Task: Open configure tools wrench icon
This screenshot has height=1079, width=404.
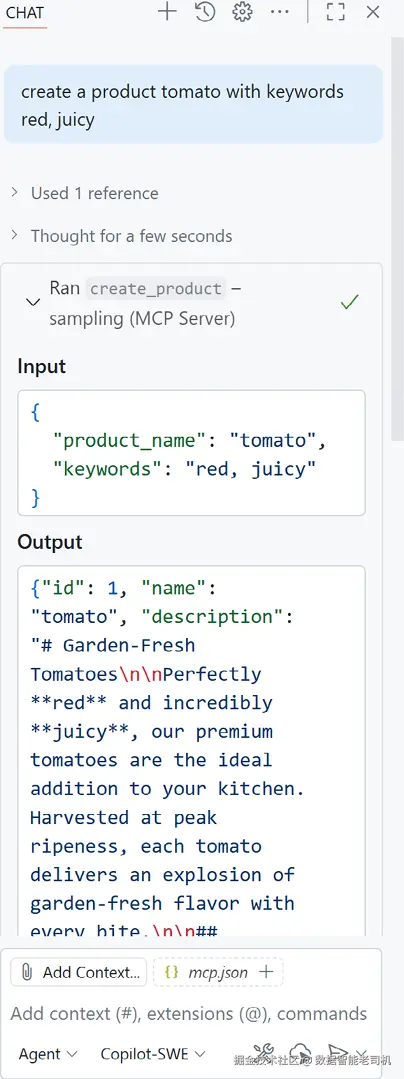Action: coord(264,1052)
